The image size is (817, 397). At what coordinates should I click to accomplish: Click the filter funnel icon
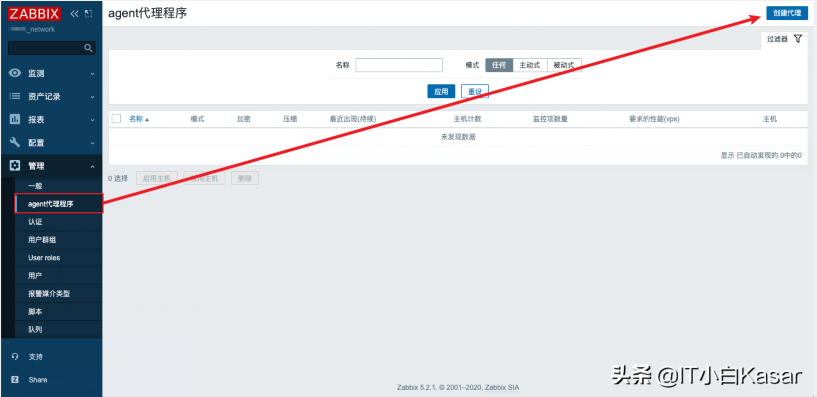click(798, 39)
